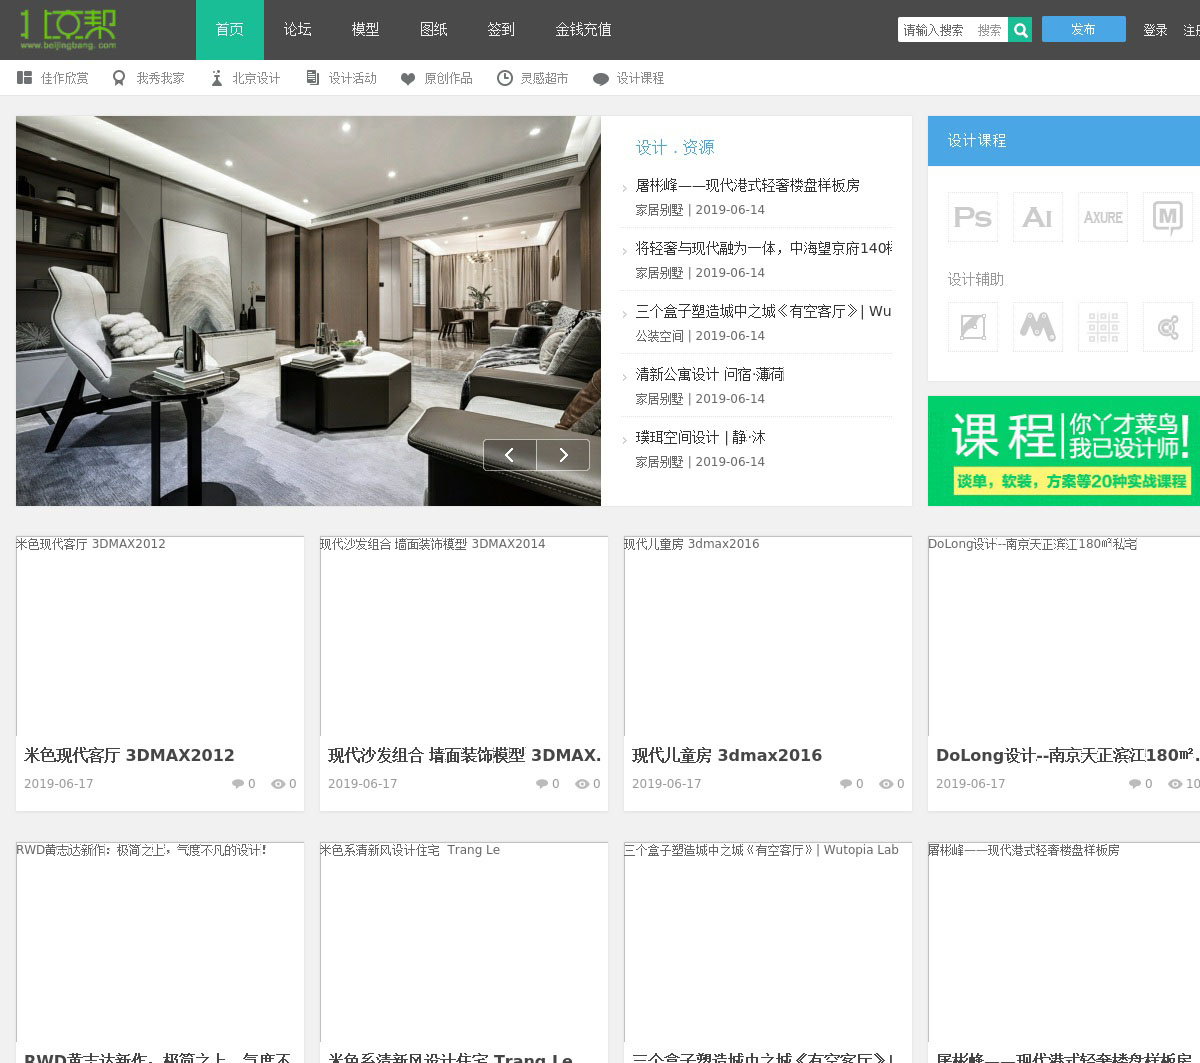This screenshot has width=1200, height=1063.
Task: Open the first design aid icon
Action: (972, 327)
